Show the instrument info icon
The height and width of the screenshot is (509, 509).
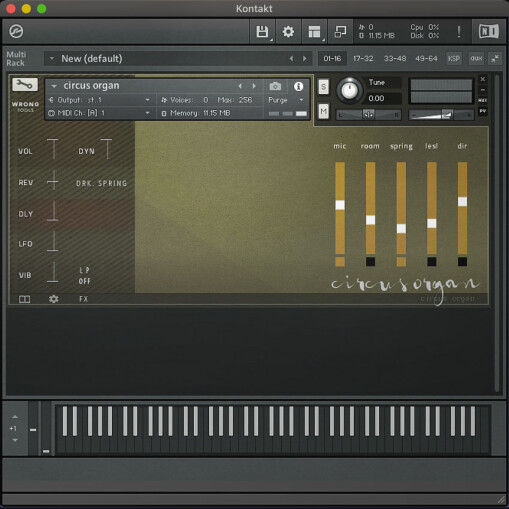click(298, 86)
